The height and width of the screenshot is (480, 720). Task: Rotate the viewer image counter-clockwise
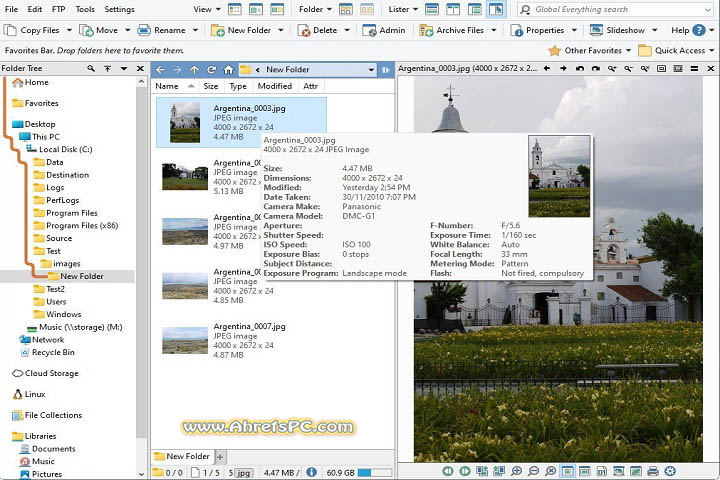[x=580, y=68]
